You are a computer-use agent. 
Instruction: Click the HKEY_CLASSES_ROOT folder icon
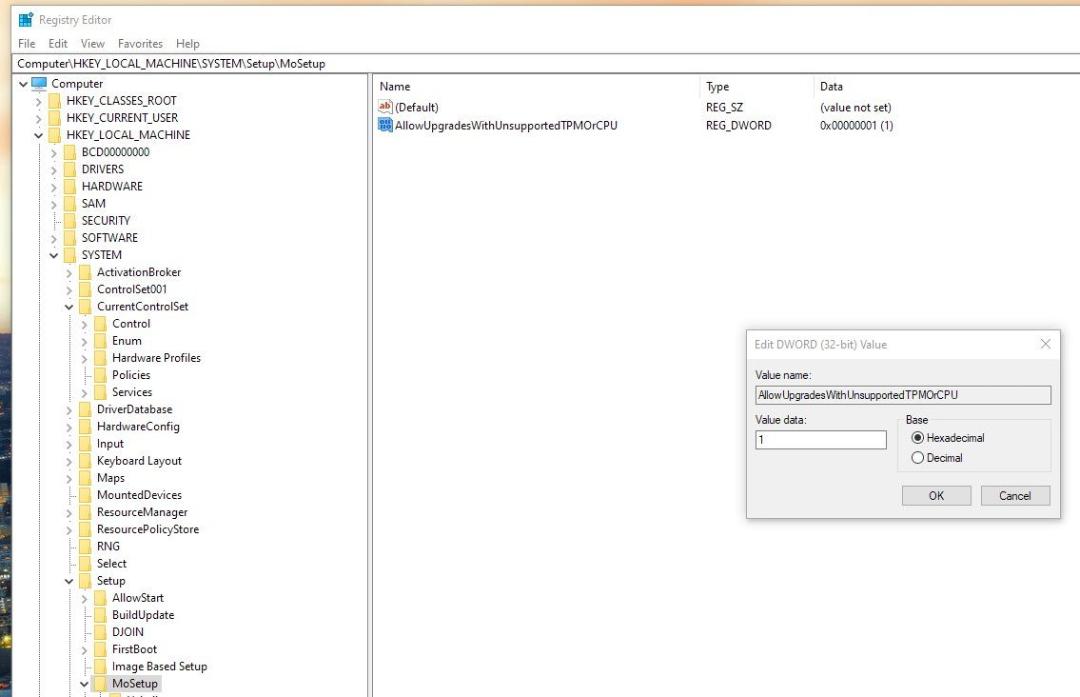point(55,101)
